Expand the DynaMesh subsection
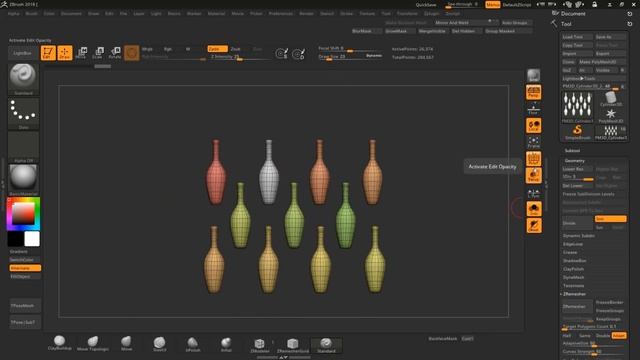 point(573,278)
